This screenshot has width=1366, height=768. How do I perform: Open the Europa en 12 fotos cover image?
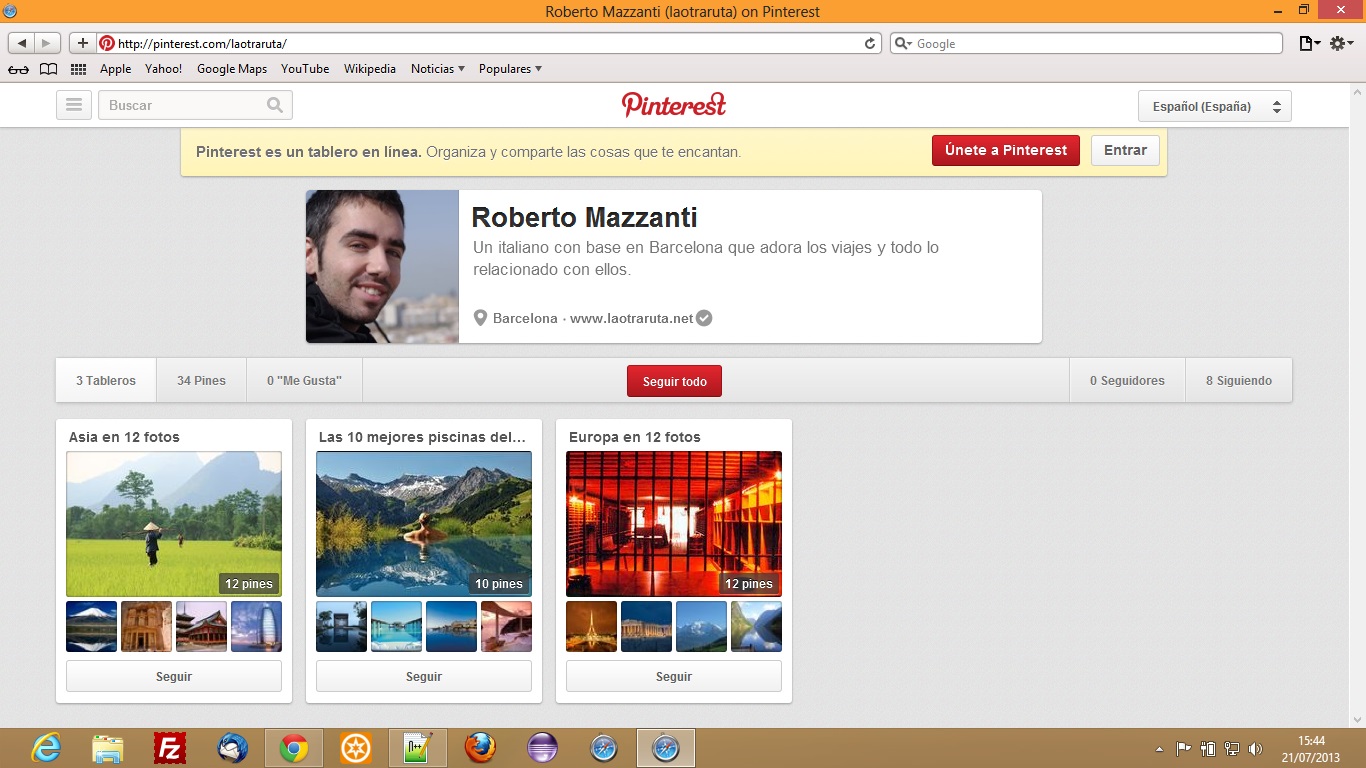coord(674,524)
